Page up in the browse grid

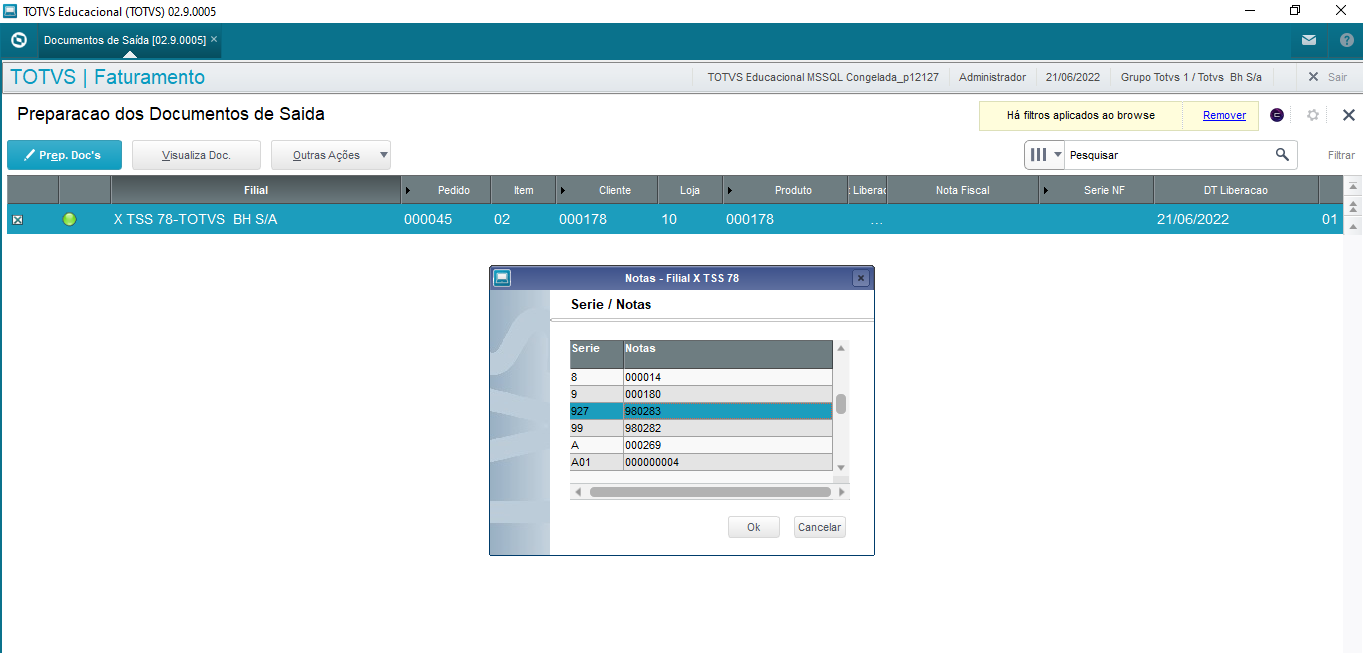(1353, 207)
